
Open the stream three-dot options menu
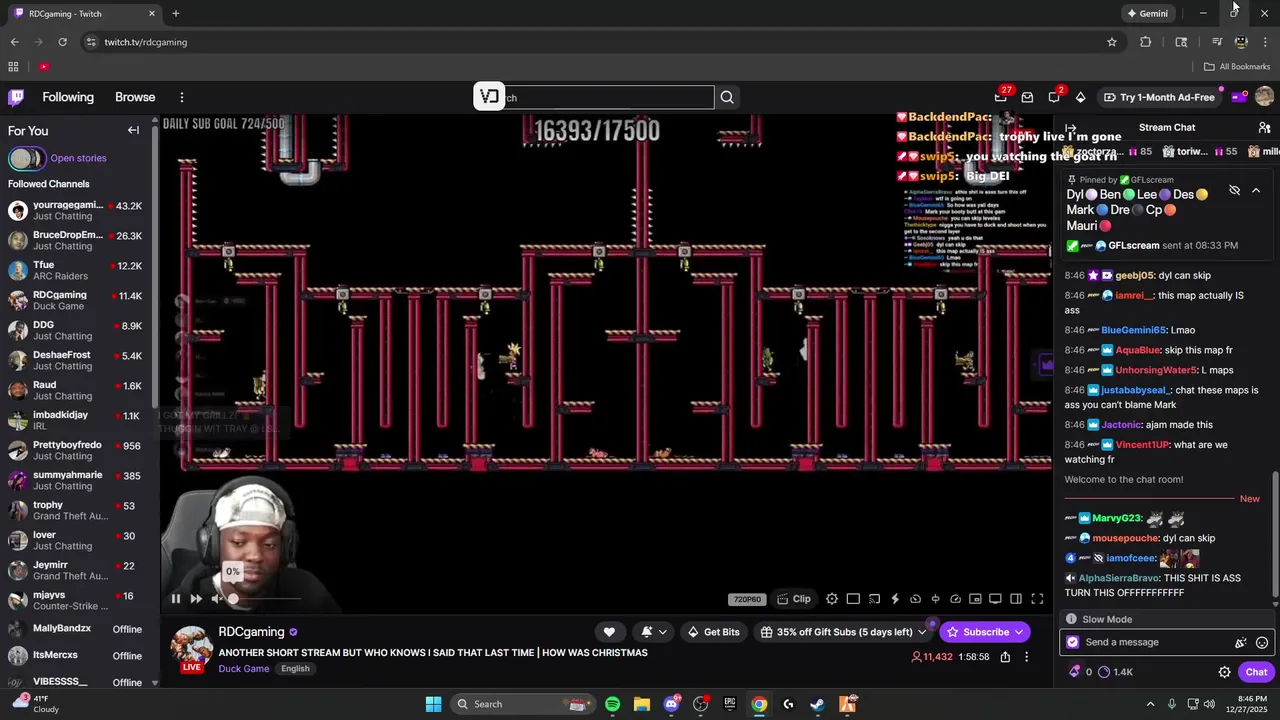[x=1026, y=657]
